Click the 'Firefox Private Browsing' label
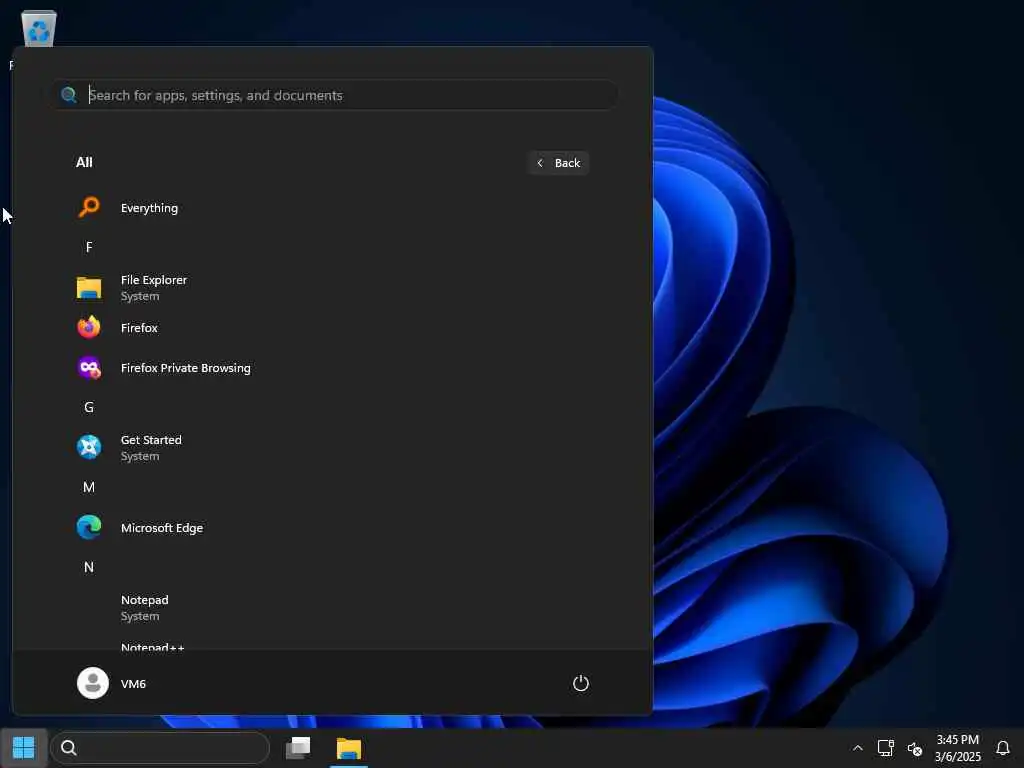Screen dimensions: 1024x768 [185, 368]
